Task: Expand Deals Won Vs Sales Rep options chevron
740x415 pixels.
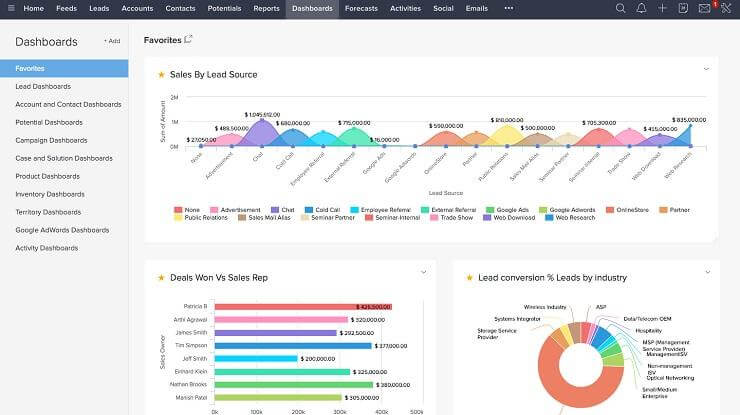Action: (423, 272)
